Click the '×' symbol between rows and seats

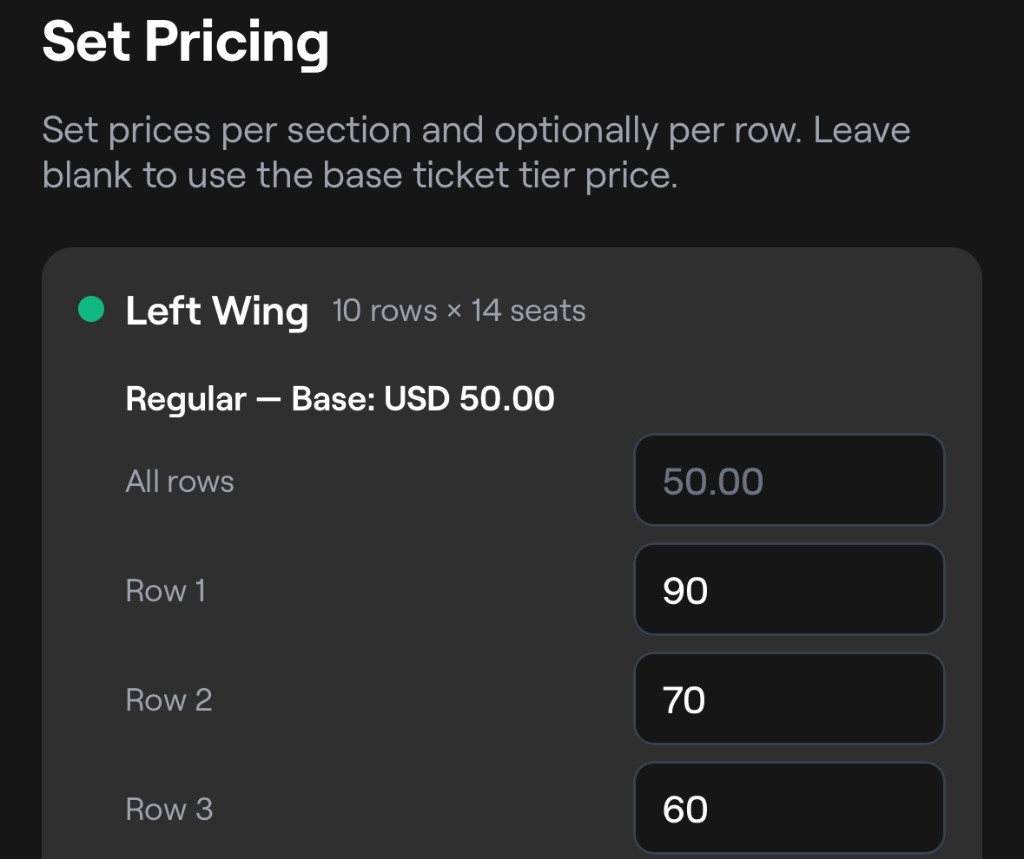click(x=454, y=311)
